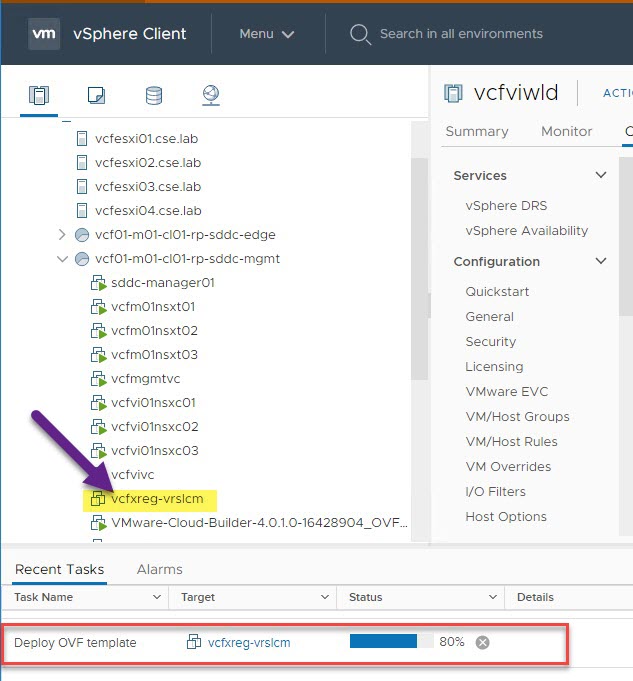The image size is (633, 681).
Task: Open VM/Host Rules configuration page
Action: (x=511, y=442)
